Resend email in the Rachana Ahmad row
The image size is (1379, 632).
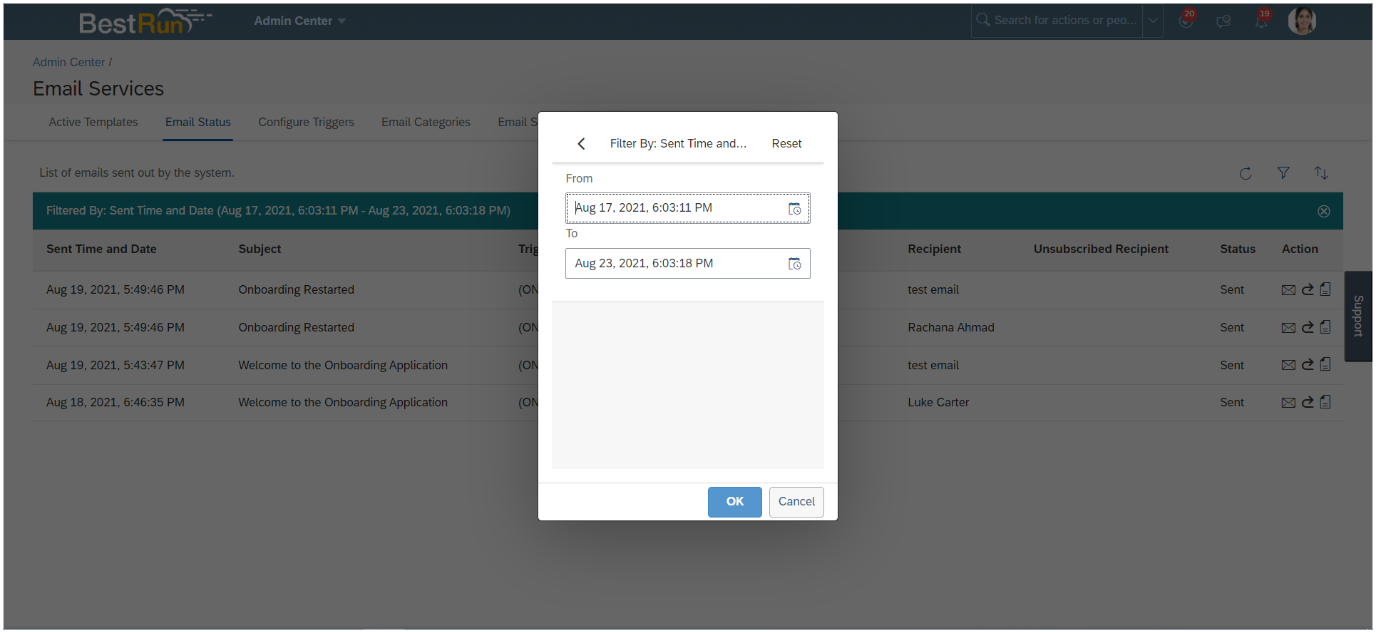click(x=1307, y=327)
